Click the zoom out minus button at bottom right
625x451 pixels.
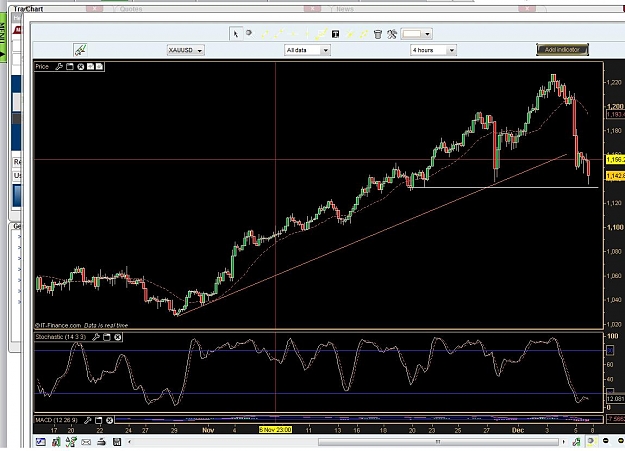click(x=605, y=441)
